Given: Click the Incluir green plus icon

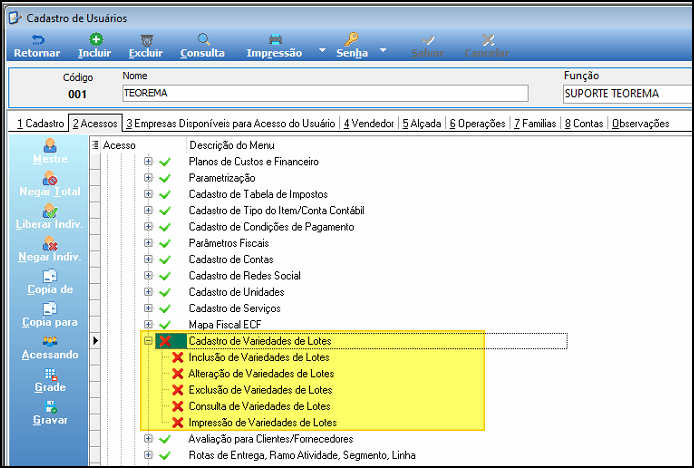Looking at the screenshot, I should 96,39.
